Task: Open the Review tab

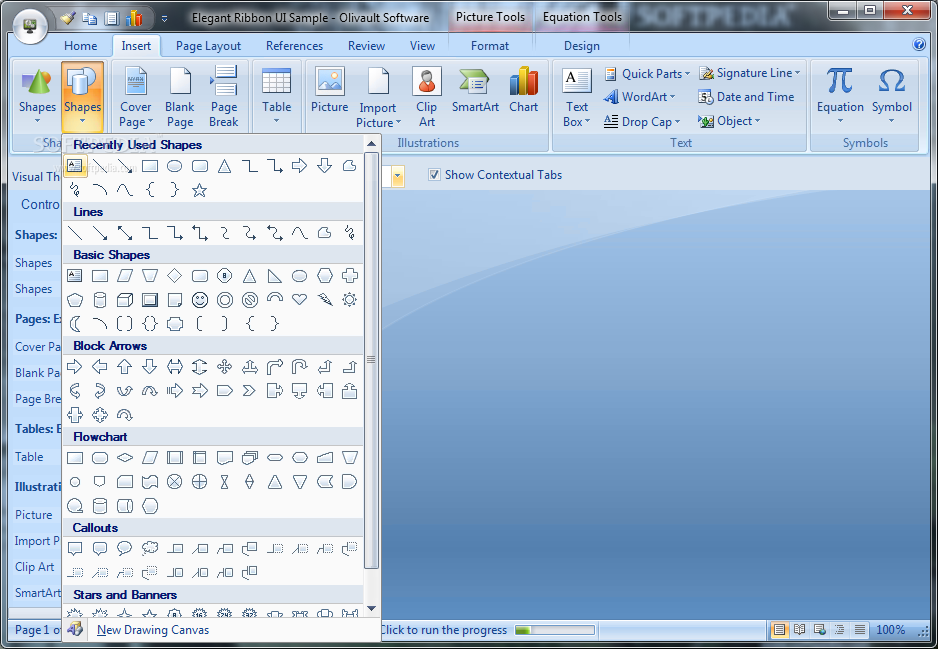Action: [x=366, y=45]
